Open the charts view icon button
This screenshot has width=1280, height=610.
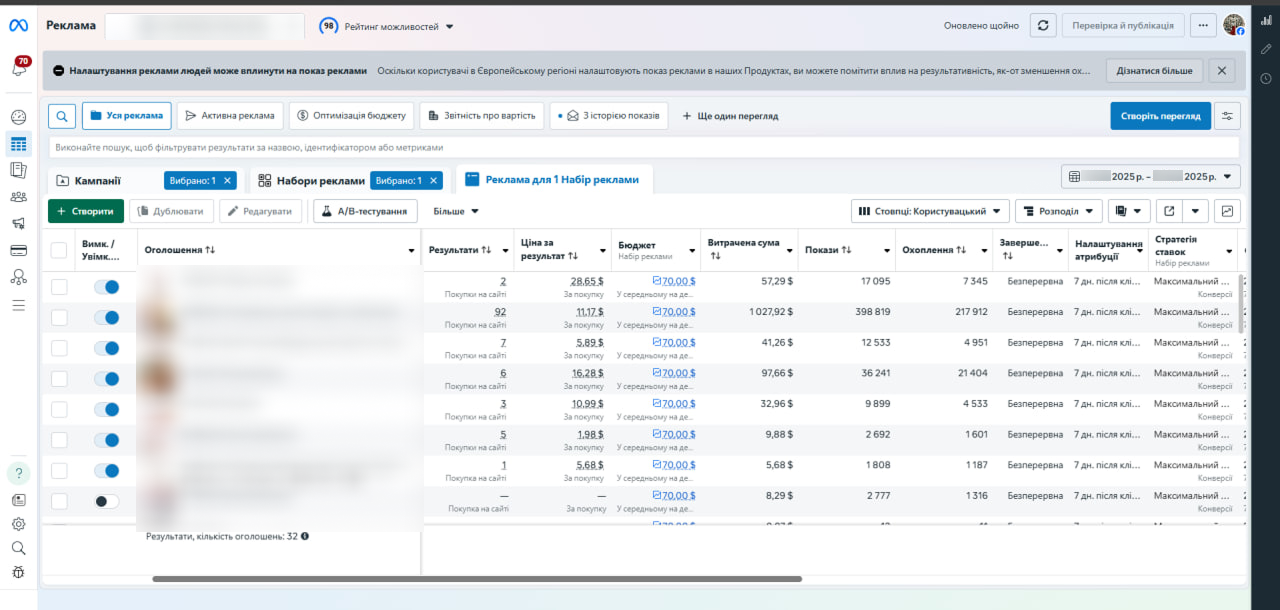click(x=1228, y=211)
